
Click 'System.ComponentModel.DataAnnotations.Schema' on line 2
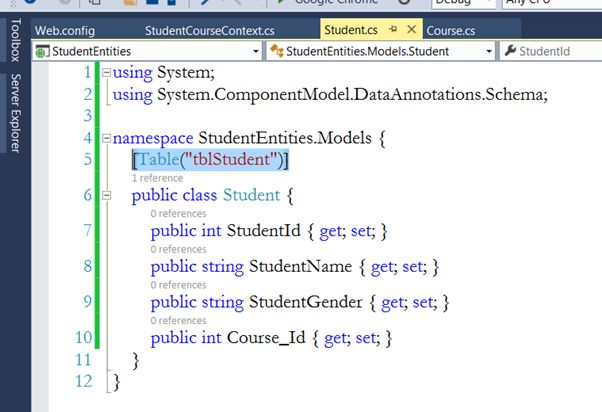(350, 94)
